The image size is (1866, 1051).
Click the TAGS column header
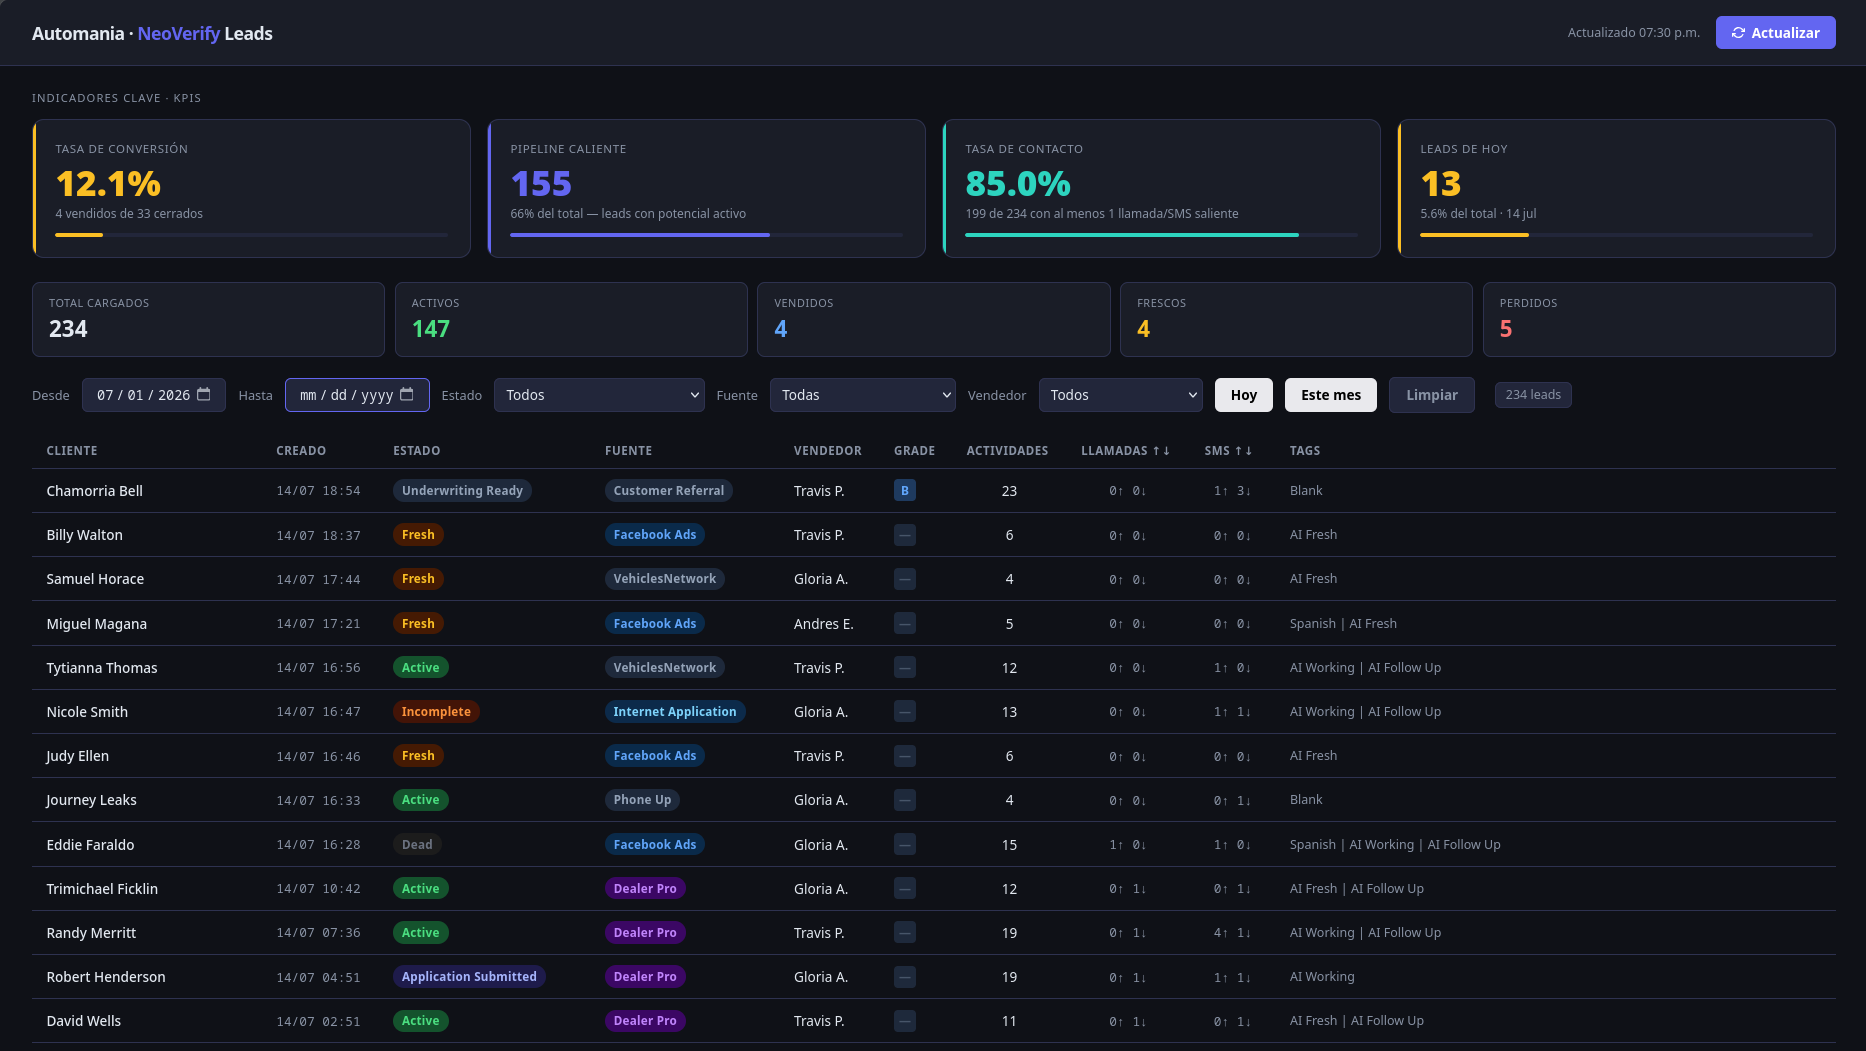pyautogui.click(x=1305, y=451)
